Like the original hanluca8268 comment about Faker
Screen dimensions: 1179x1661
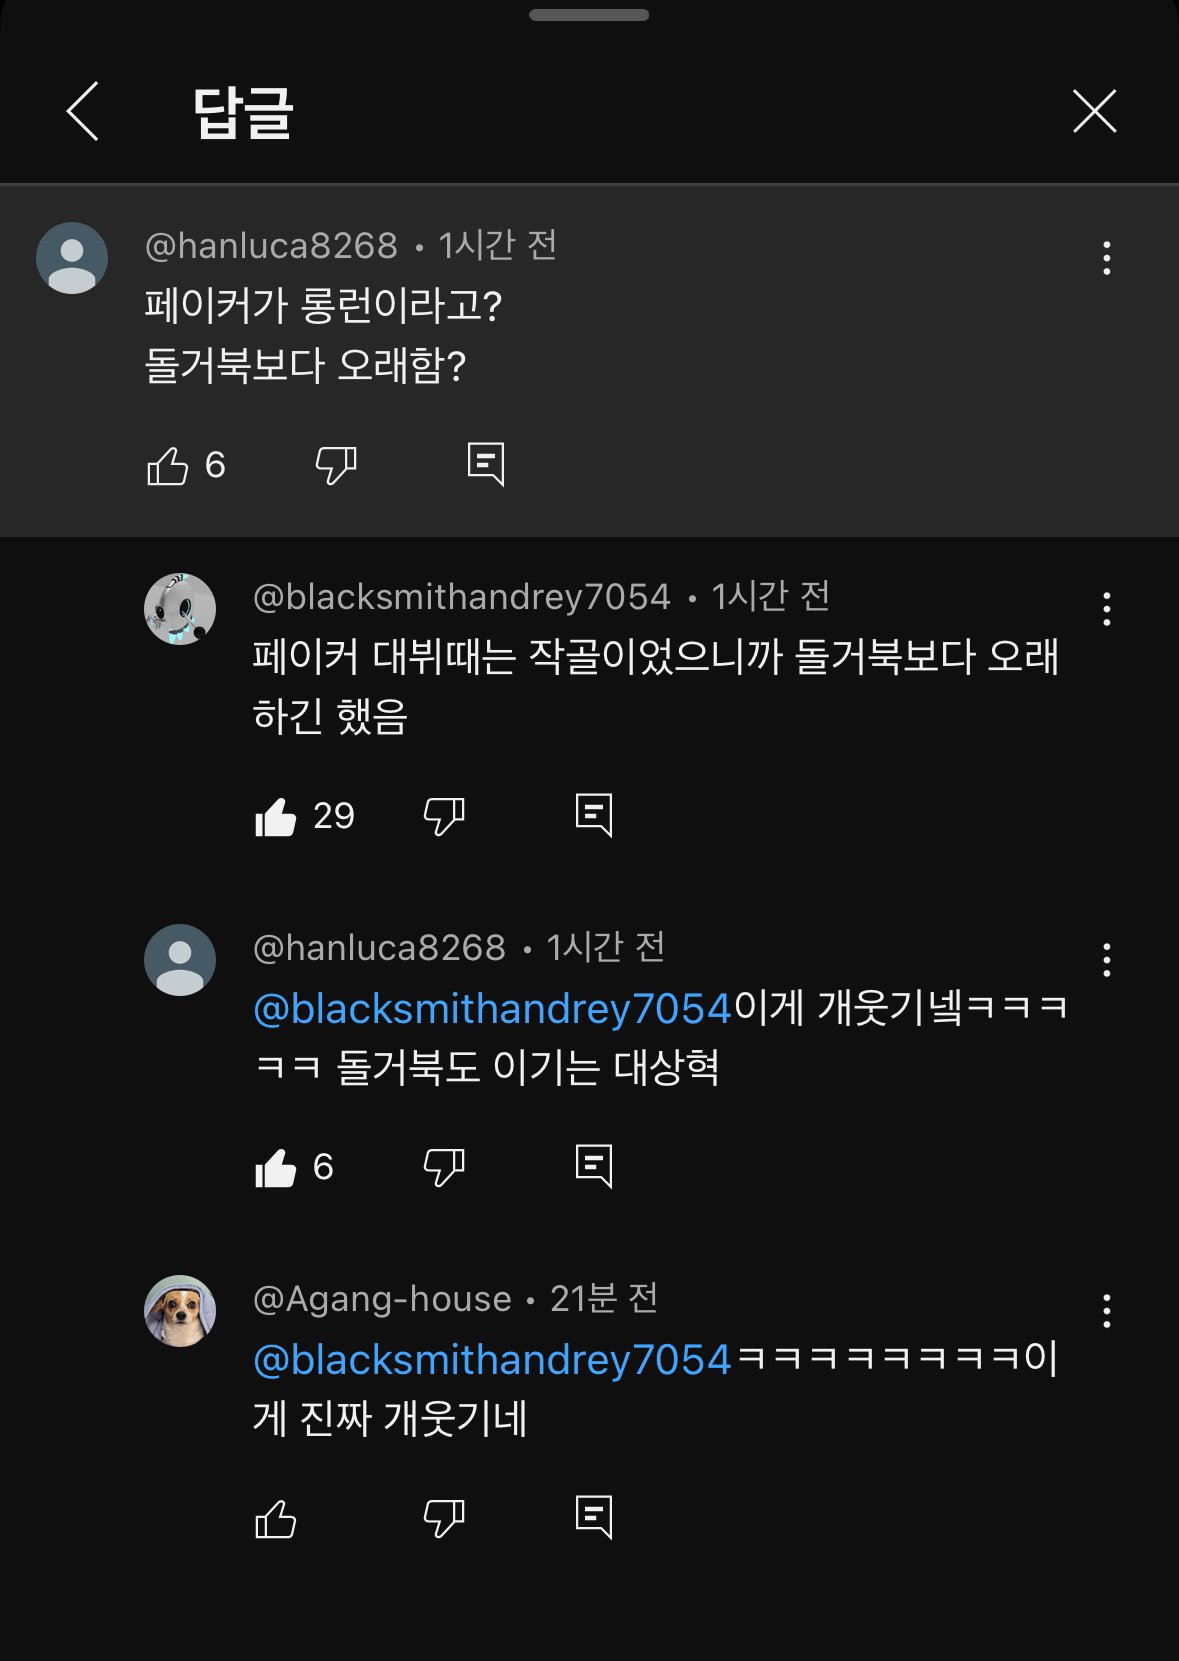[x=168, y=466]
